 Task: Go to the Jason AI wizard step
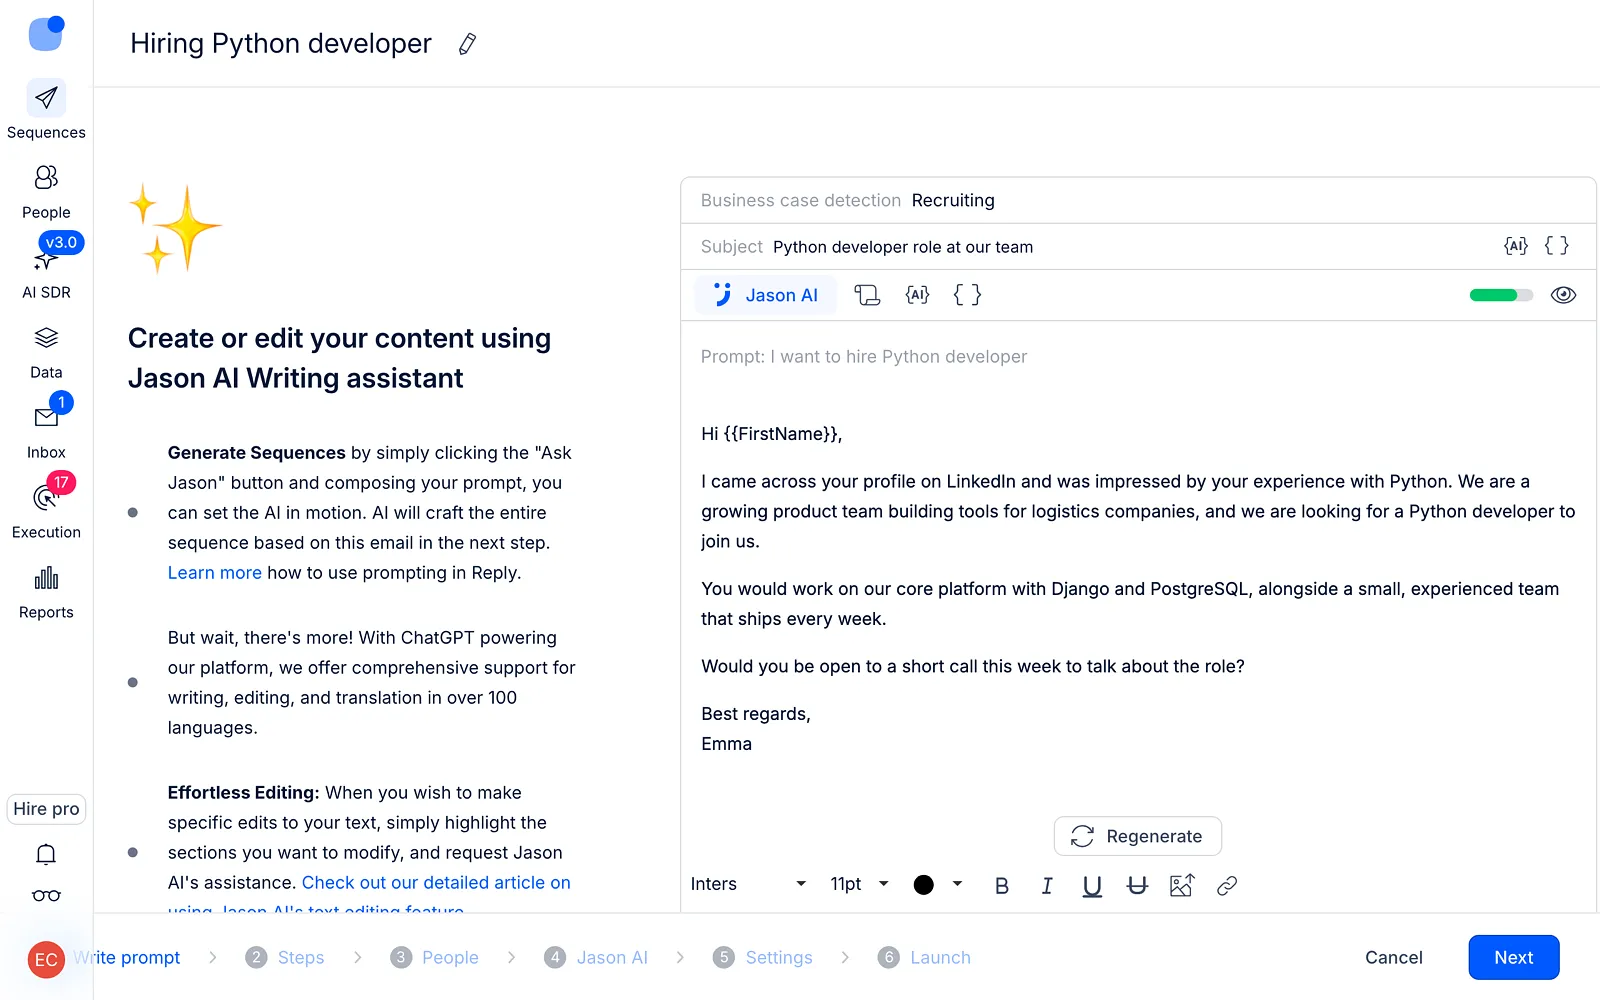pos(596,957)
